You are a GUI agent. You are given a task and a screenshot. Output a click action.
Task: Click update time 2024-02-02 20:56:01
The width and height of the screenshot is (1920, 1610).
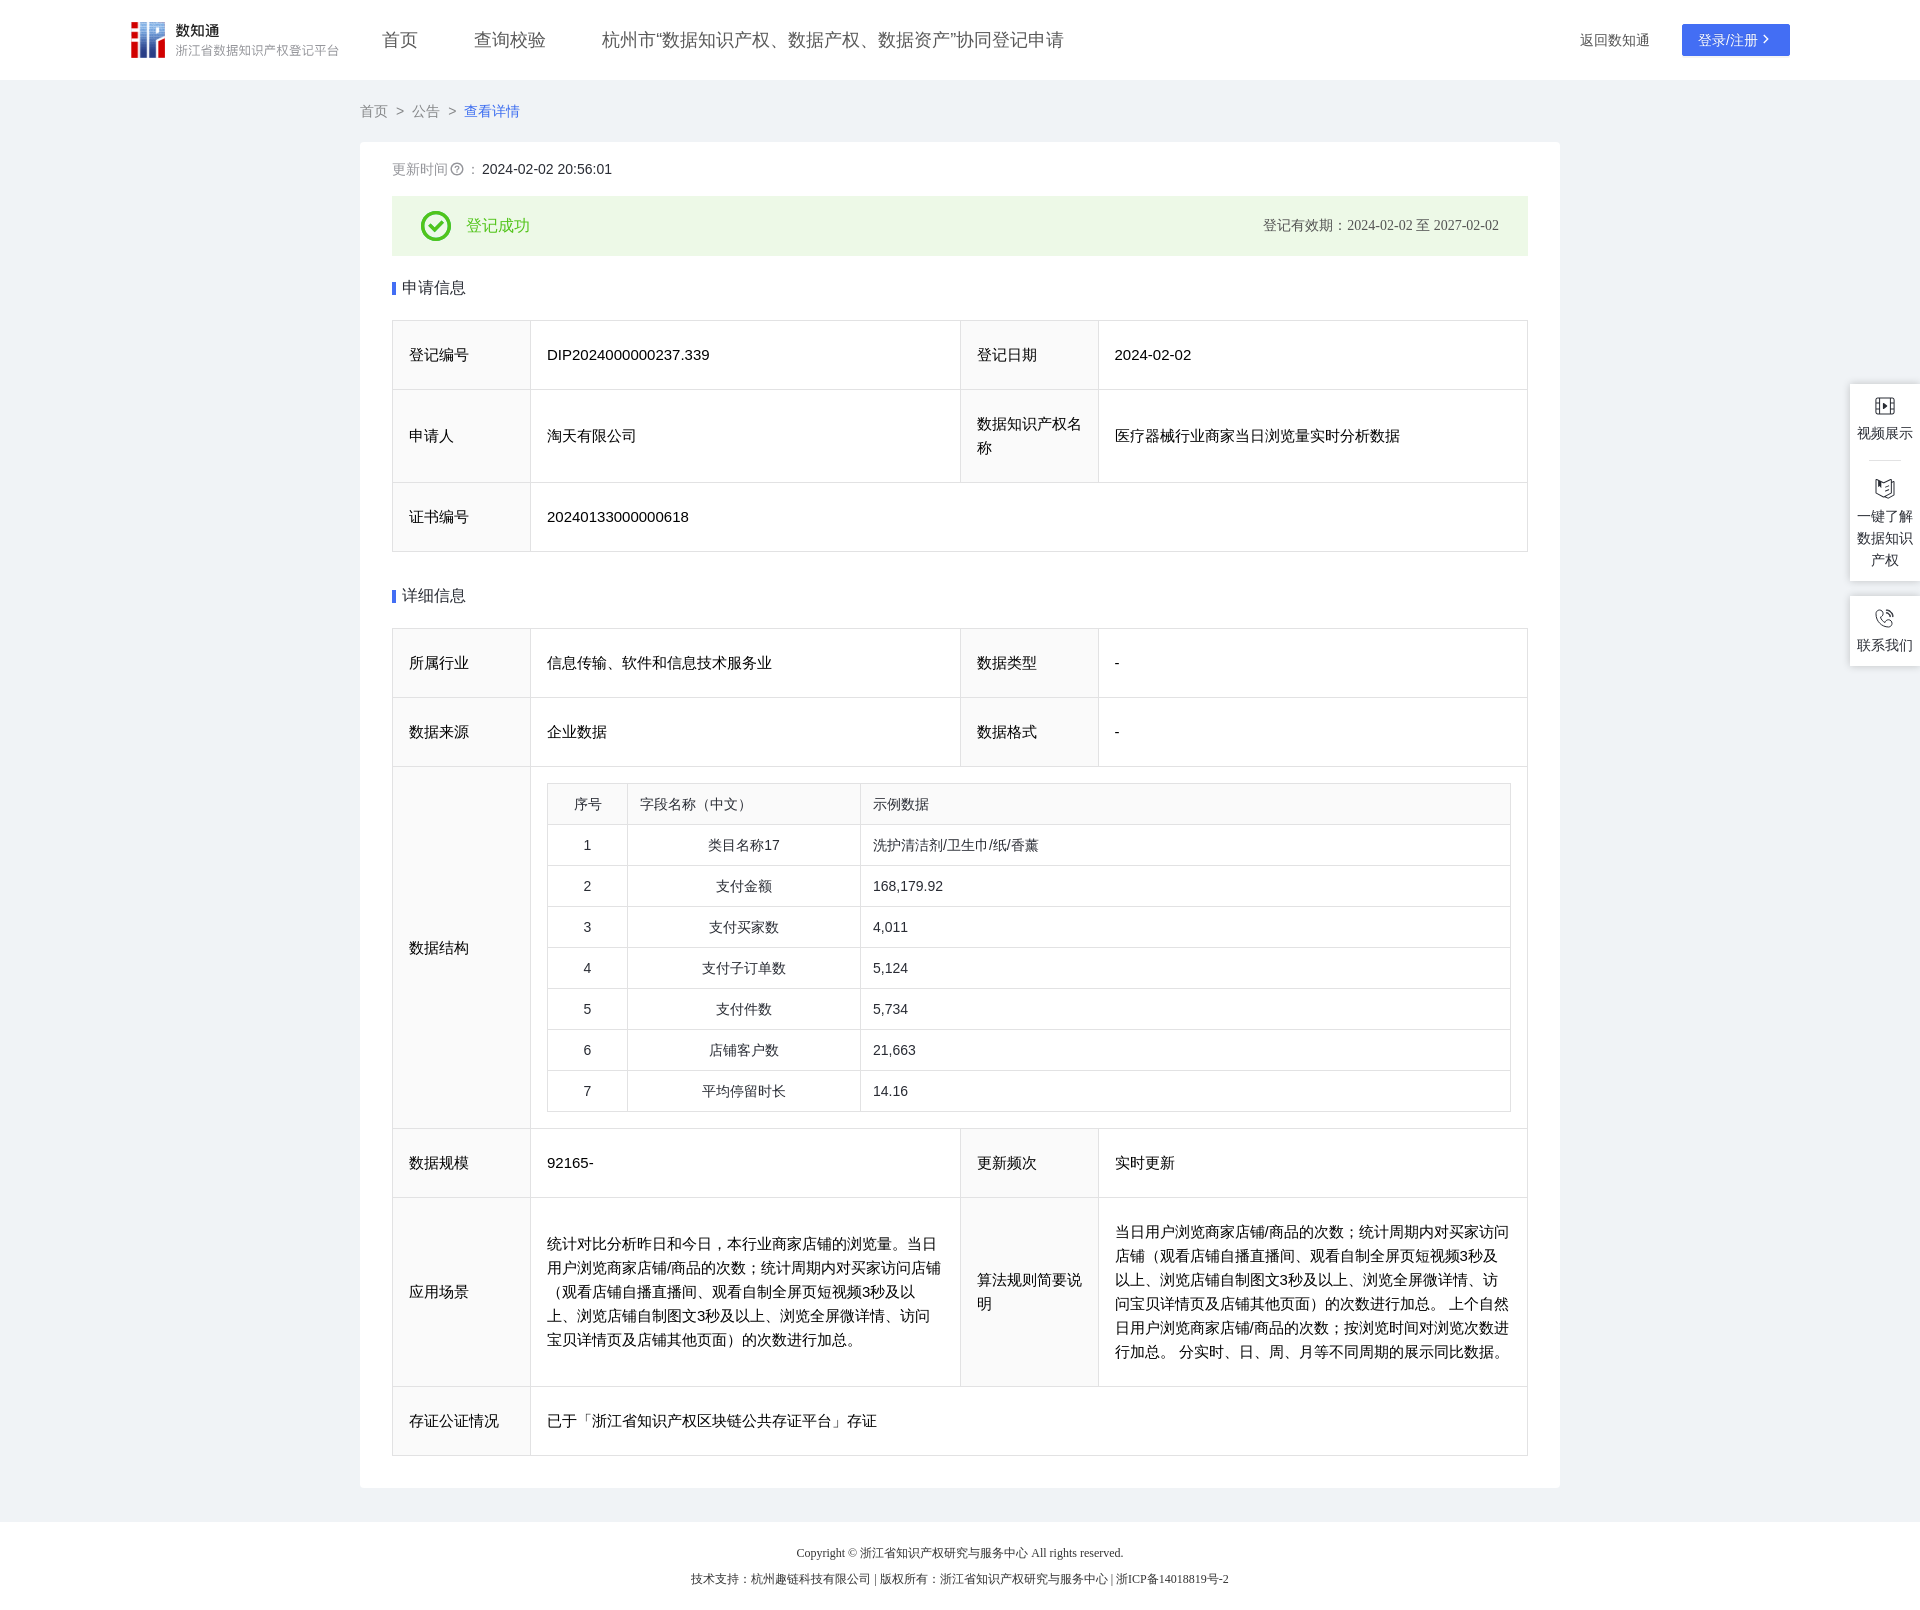[x=547, y=170]
